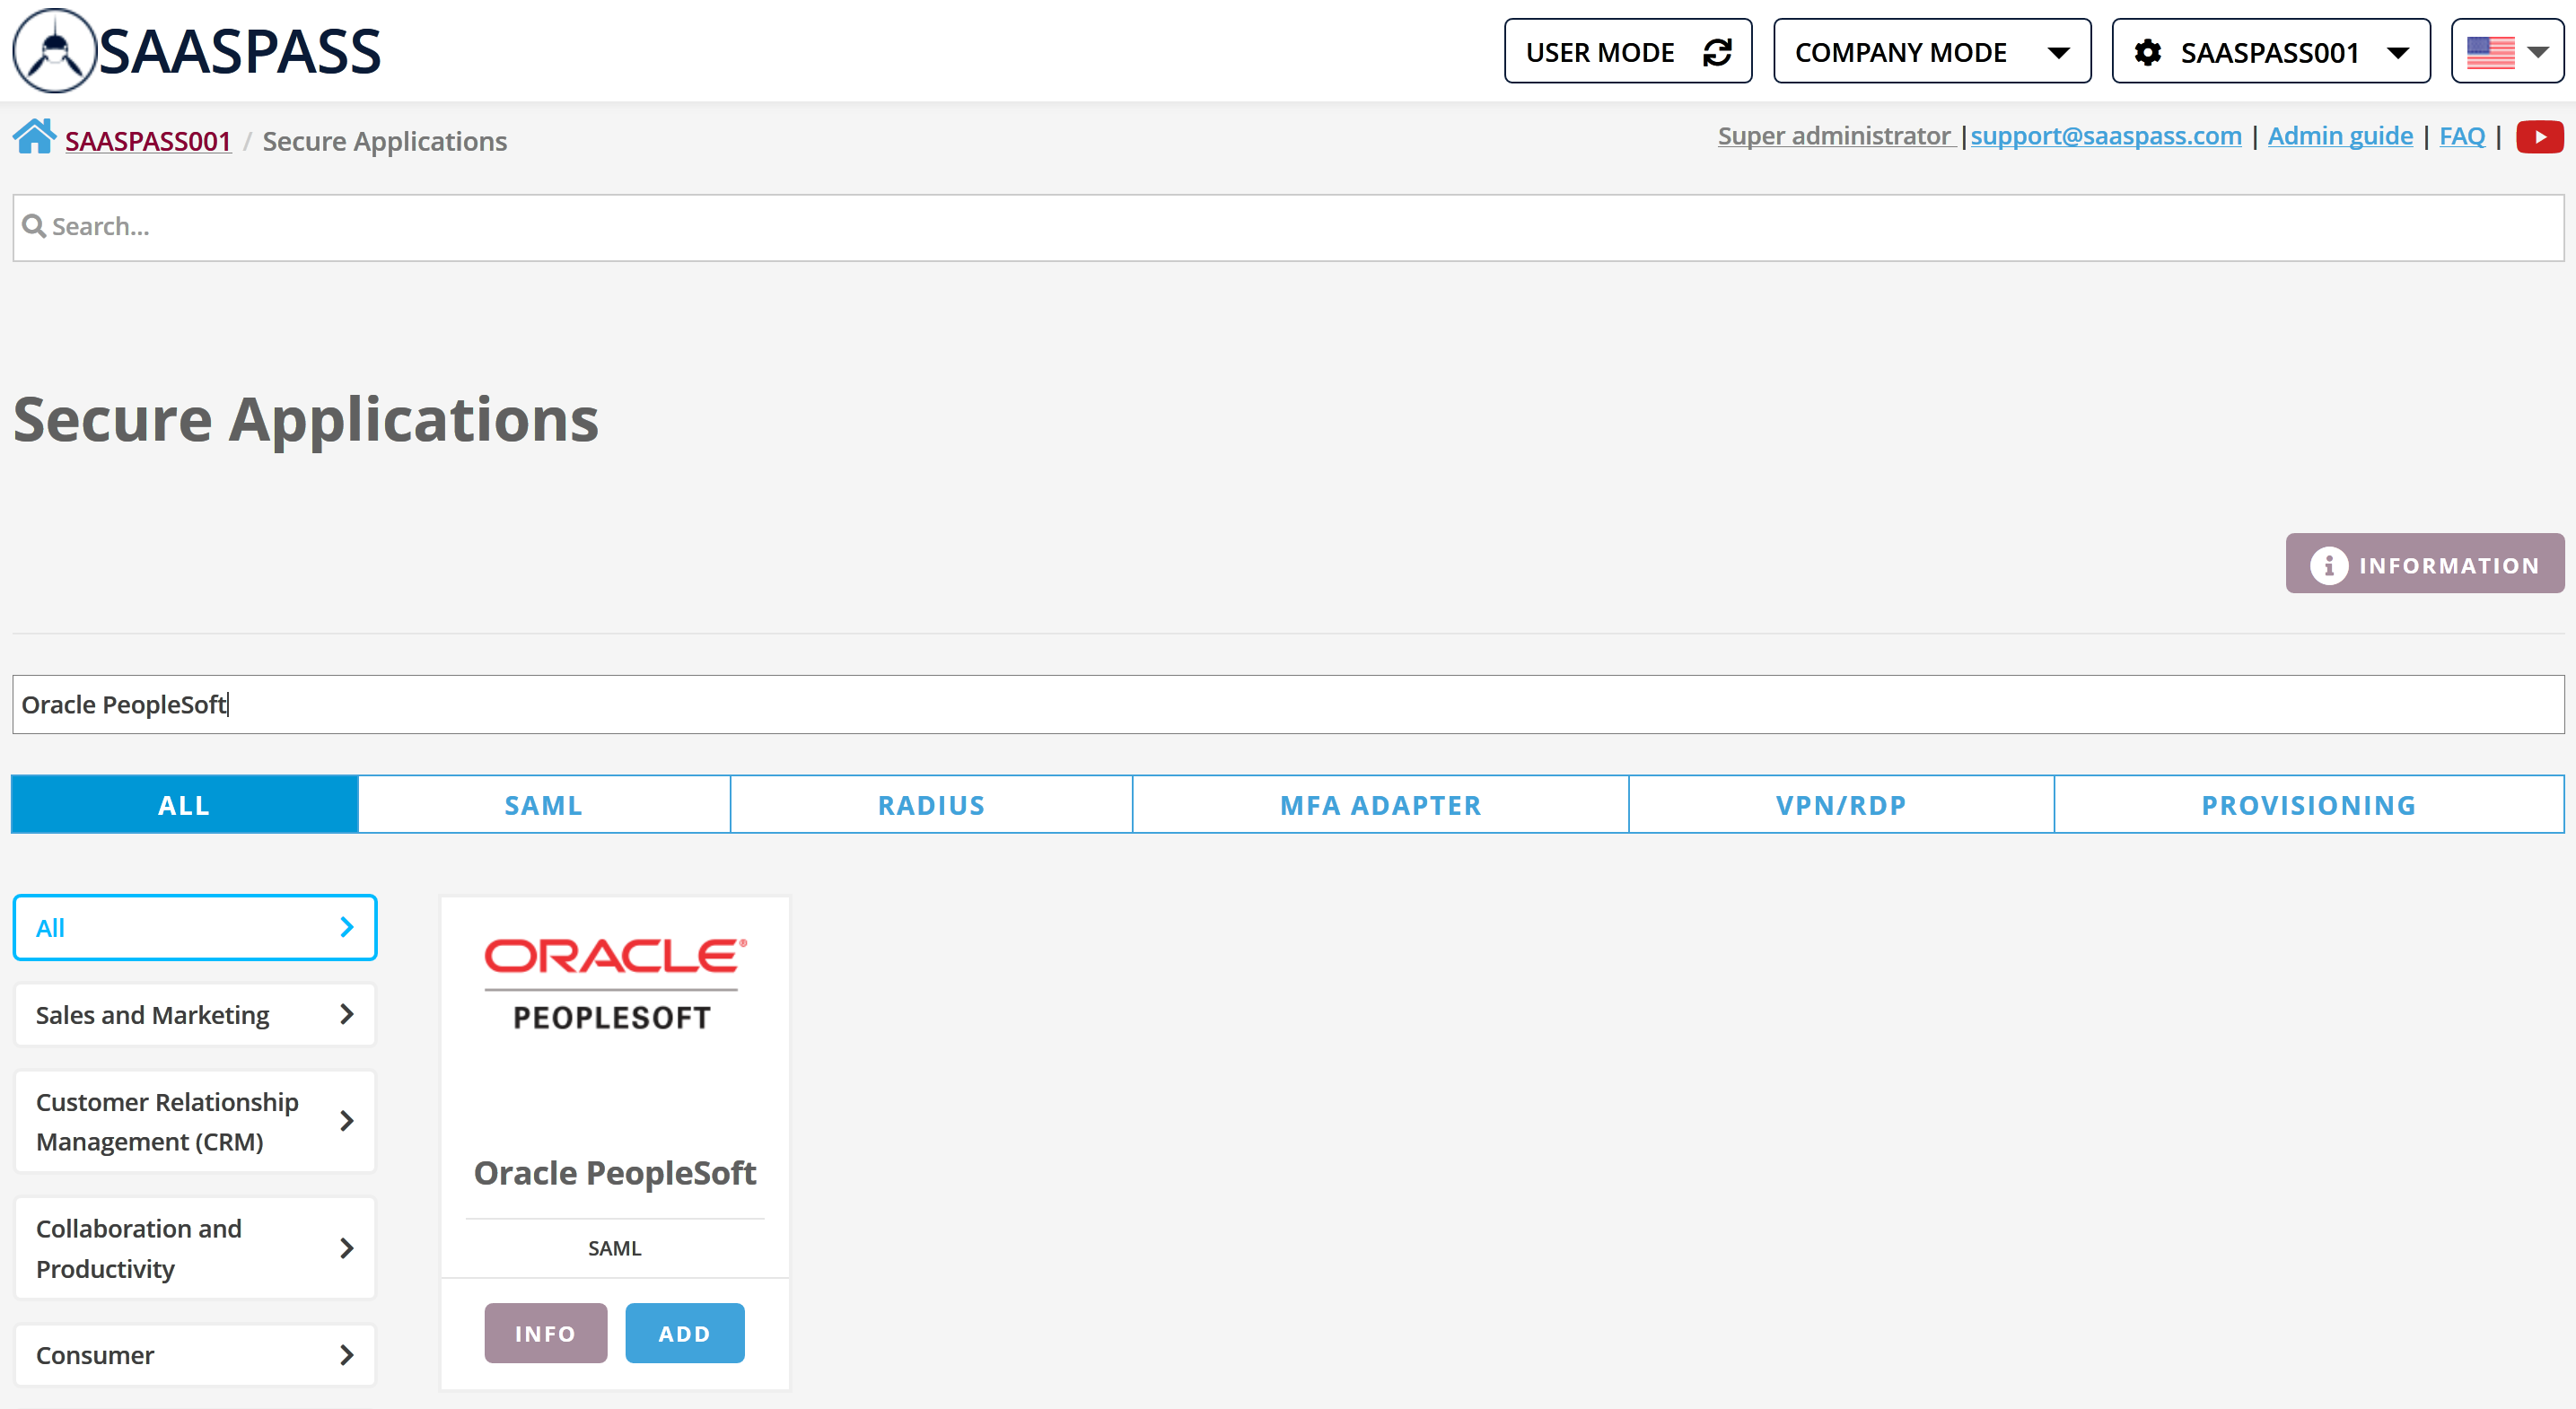This screenshot has width=2576, height=1409.
Task: Click INFO on the Oracle PeopleSoft card
Action: pos(545,1333)
